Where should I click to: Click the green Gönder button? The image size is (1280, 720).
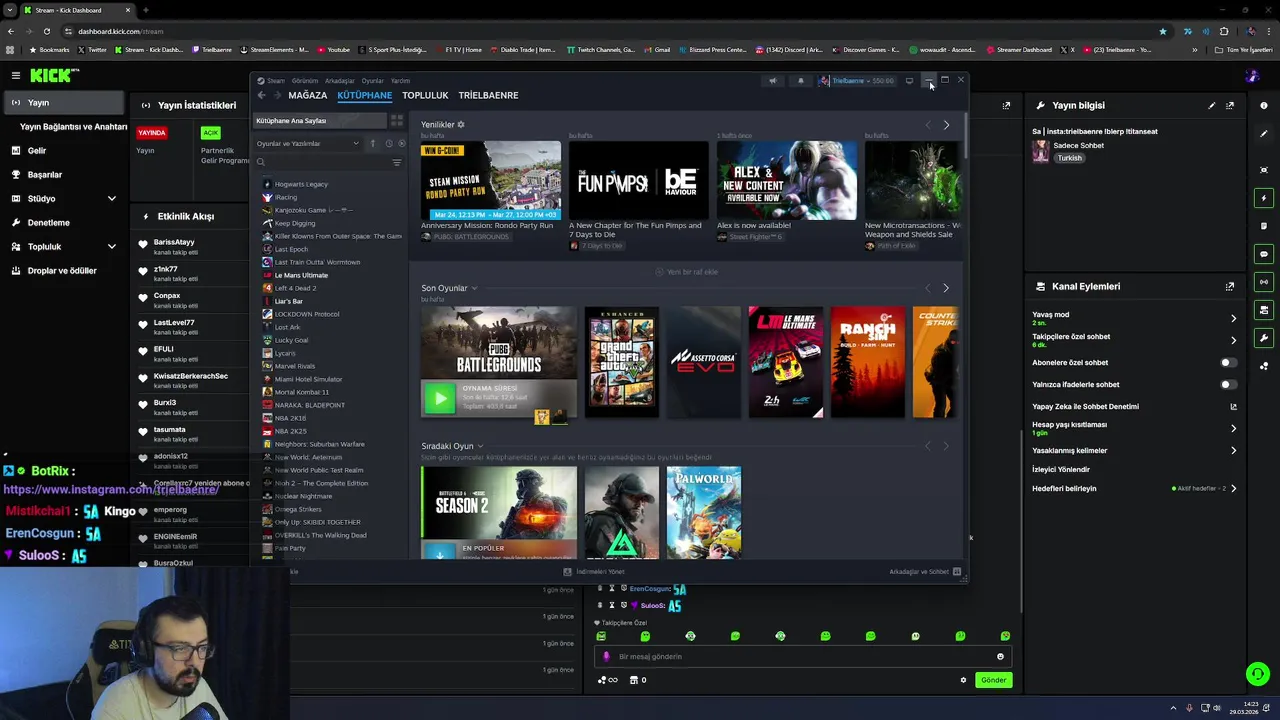(993, 680)
